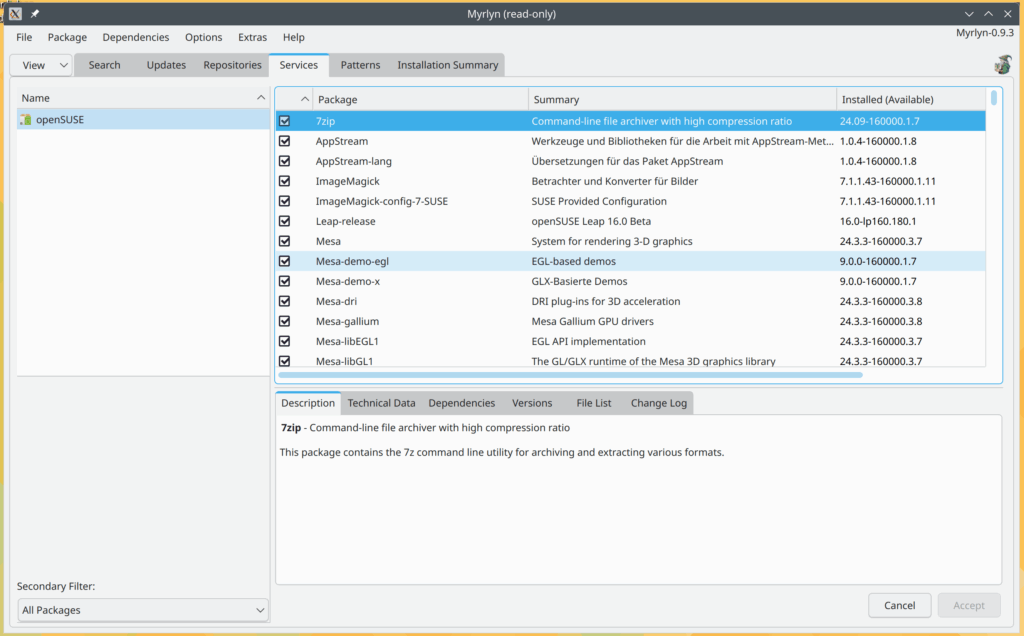Select the Mesa-demo-x package name

(347, 281)
